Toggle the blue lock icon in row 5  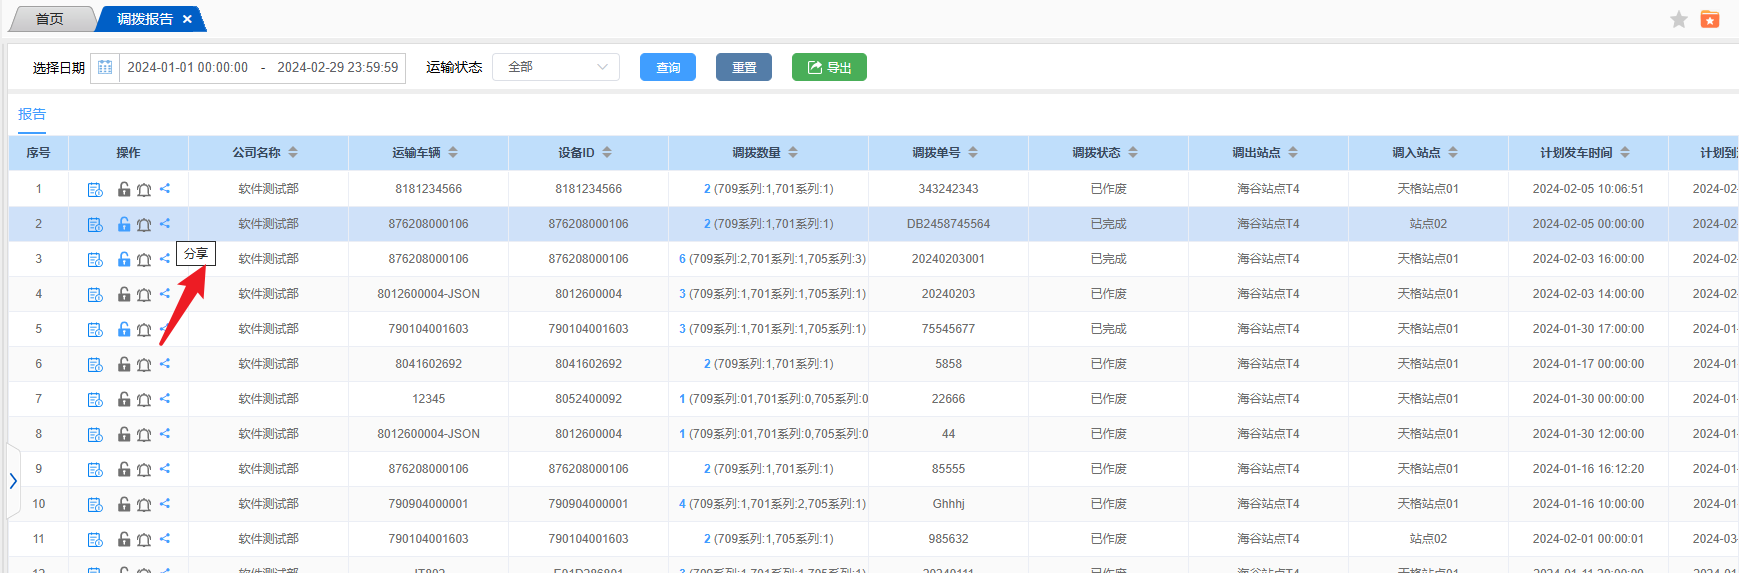[124, 329]
